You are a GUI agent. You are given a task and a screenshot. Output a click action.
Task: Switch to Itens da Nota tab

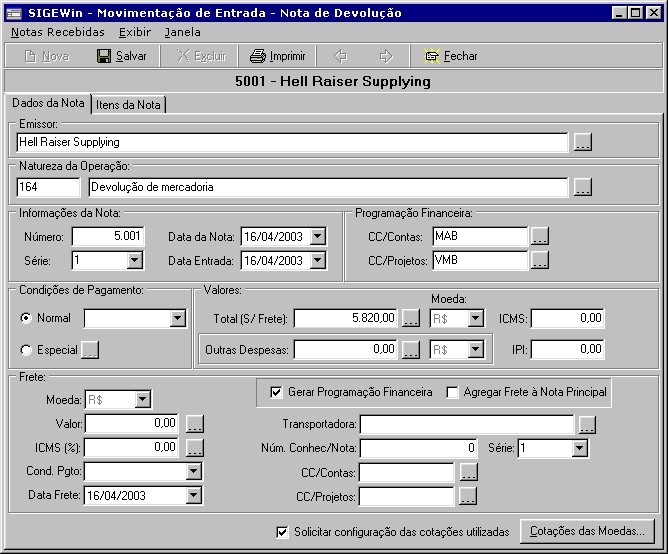tap(128, 105)
